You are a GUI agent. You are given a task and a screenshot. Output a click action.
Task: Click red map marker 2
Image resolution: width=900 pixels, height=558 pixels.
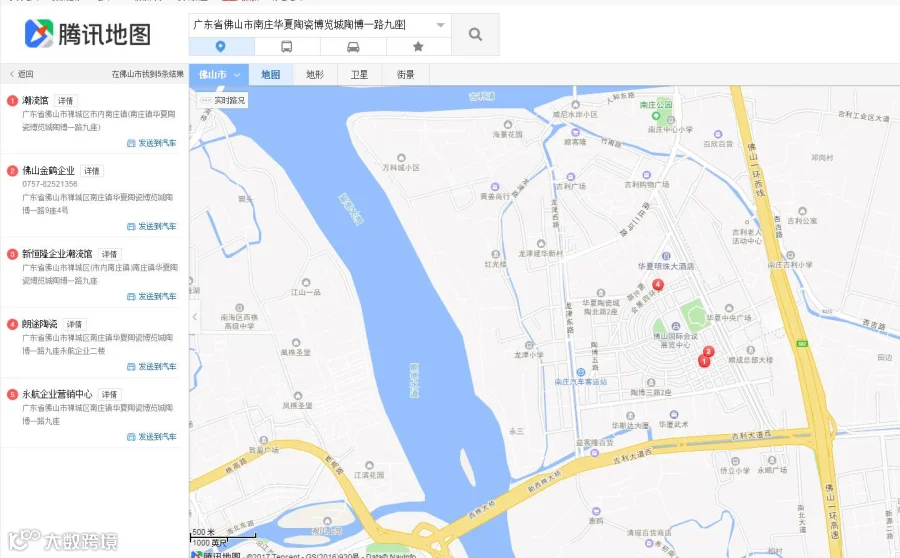[x=709, y=351]
